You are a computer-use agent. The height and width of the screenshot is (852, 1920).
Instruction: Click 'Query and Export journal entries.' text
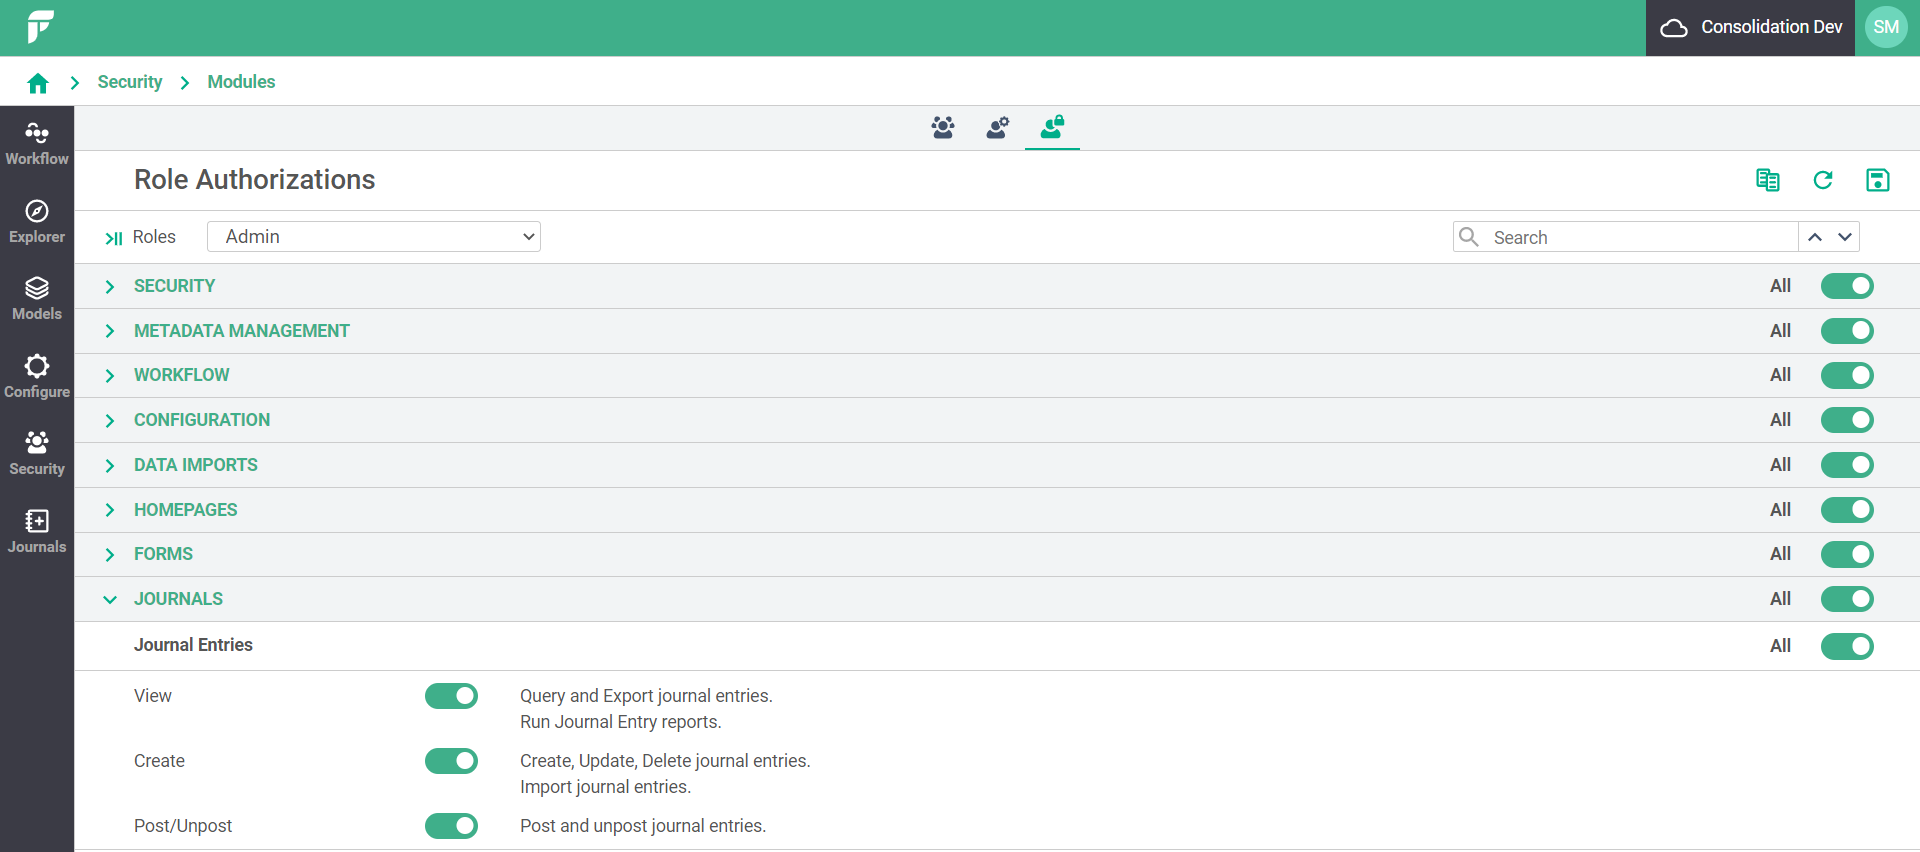point(646,696)
